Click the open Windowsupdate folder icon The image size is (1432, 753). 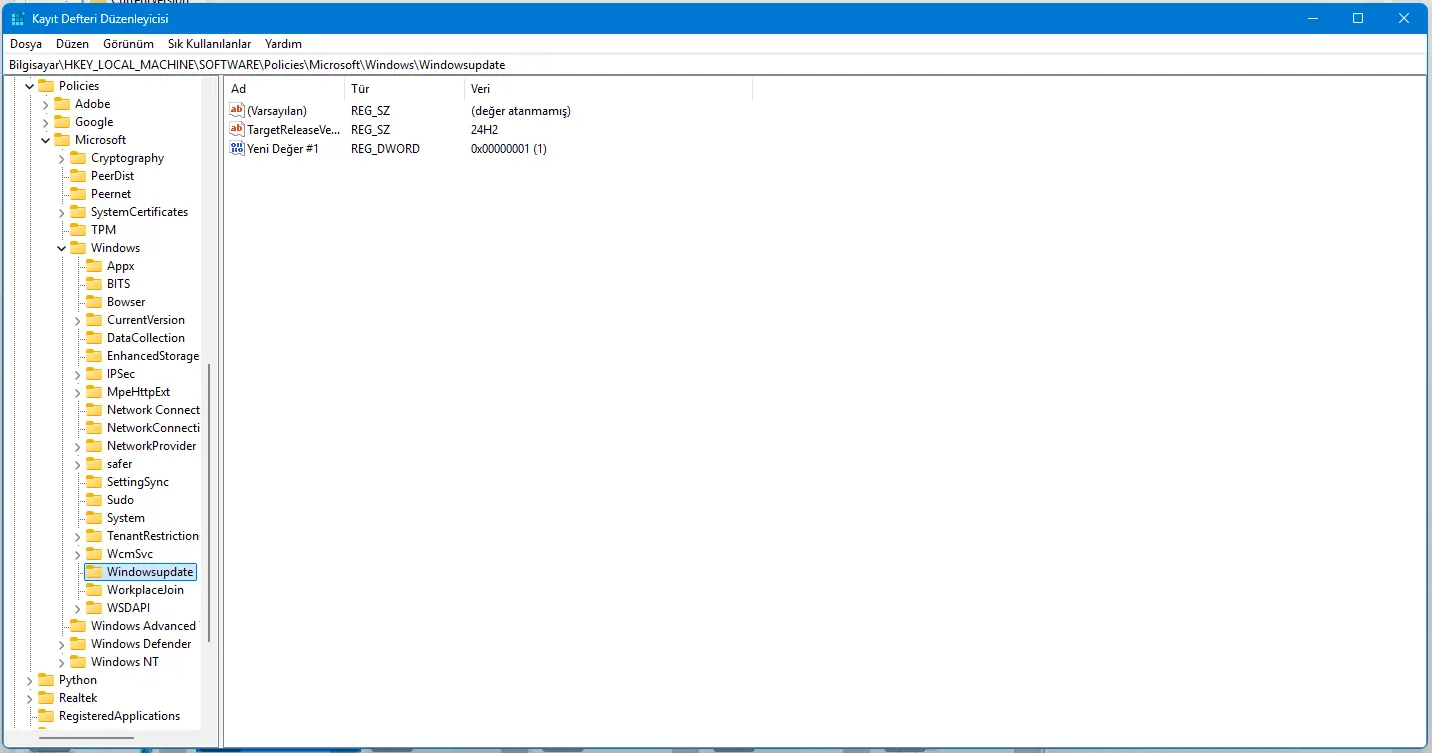94,572
